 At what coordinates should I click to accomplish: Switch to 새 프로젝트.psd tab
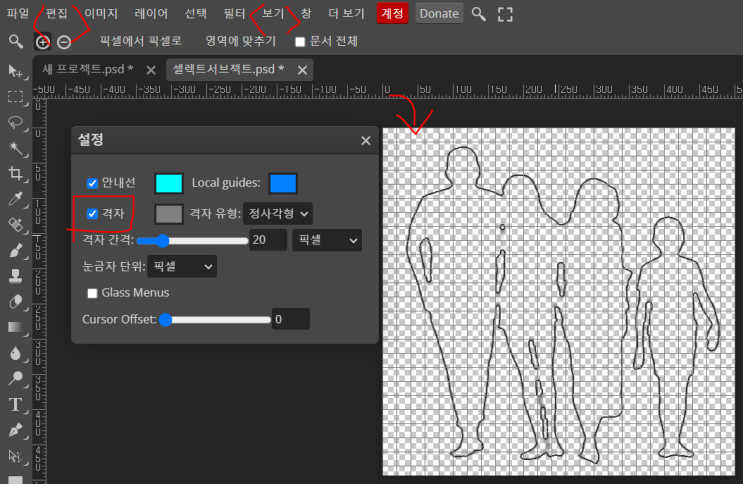88,70
